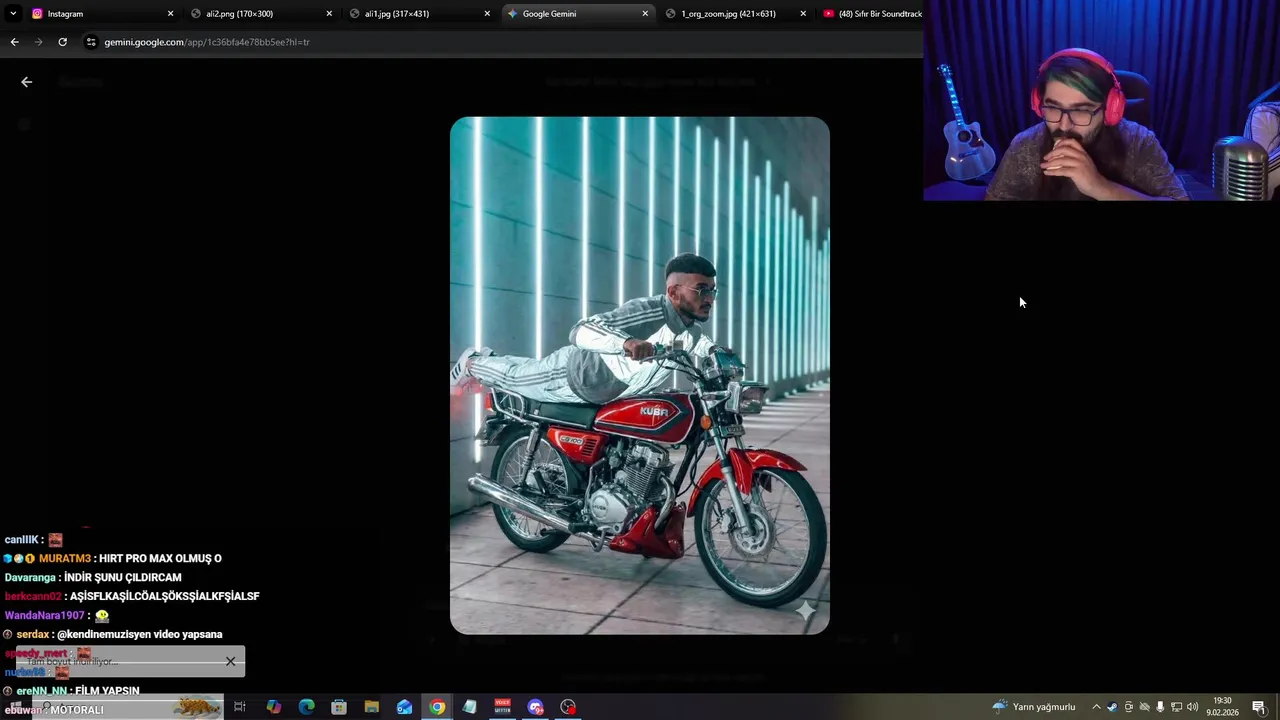The height and width of the screenshot is (720, 1280).
Task: Switch to the Sıfır Bir Soundtrack YouTube tab
Action: [x=870, y=14]
